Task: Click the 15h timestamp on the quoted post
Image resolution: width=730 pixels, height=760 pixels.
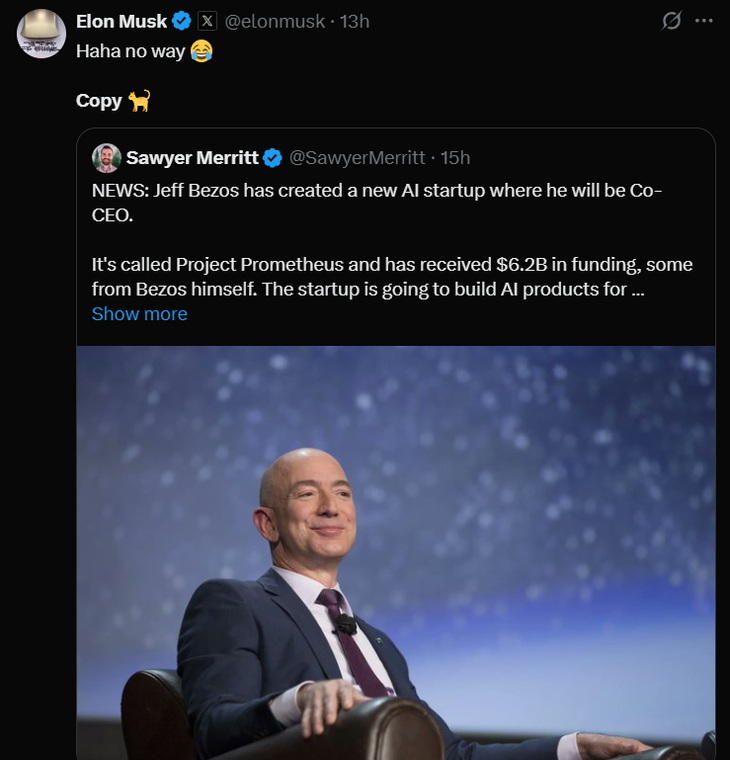Action: point(455,158)
